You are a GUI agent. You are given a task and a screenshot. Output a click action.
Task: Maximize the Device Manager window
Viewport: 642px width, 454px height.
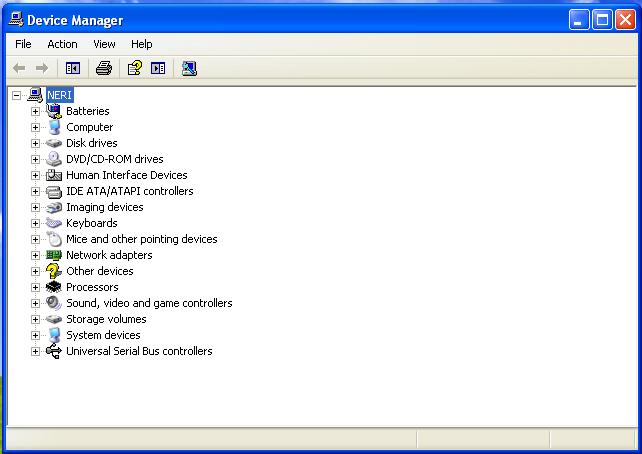[x=602, y=19]
